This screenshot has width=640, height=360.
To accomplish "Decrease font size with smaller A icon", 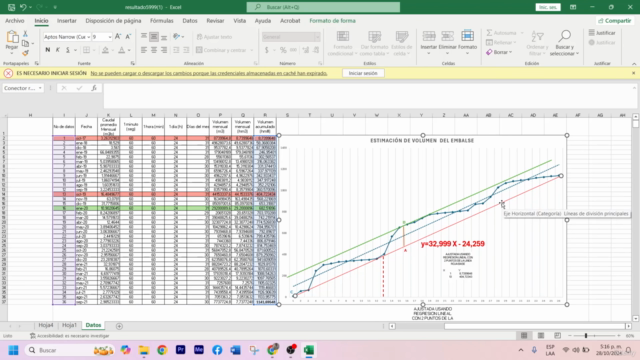I will click(128, 37).
